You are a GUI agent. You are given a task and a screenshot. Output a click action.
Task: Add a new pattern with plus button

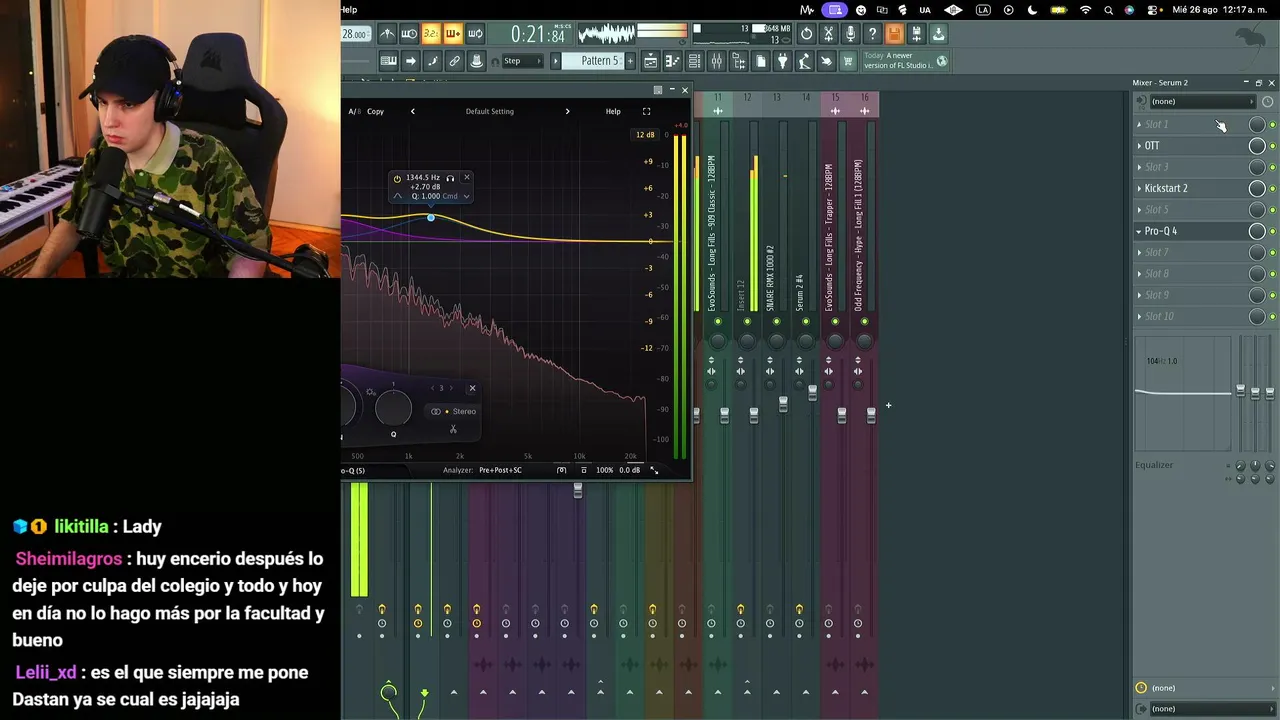pyautogui.click(x=631, y=61)
